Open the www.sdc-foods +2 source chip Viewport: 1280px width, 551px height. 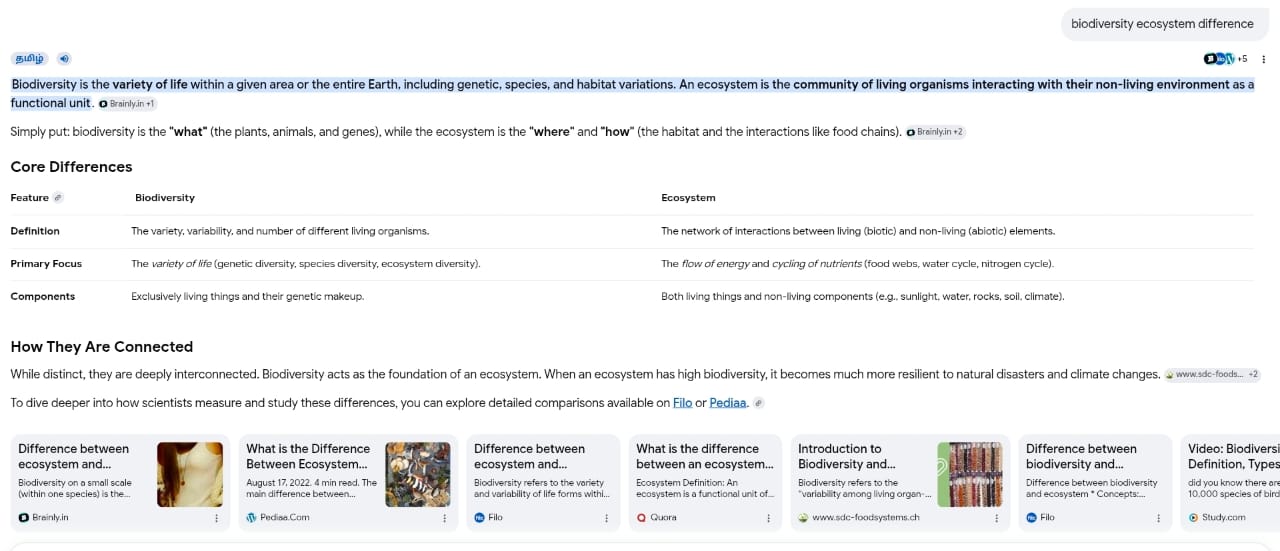1212,374
